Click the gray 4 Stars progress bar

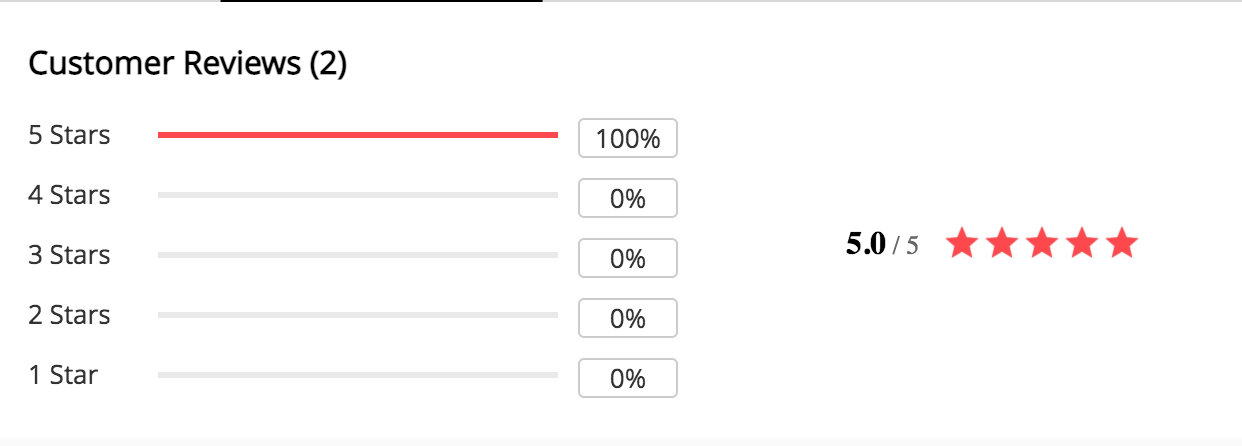[x=358, y=195]
